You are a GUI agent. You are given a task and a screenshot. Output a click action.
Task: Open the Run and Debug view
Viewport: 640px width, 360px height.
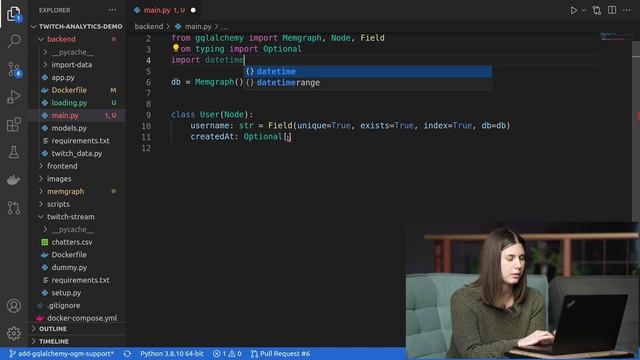tap(14, 97)
